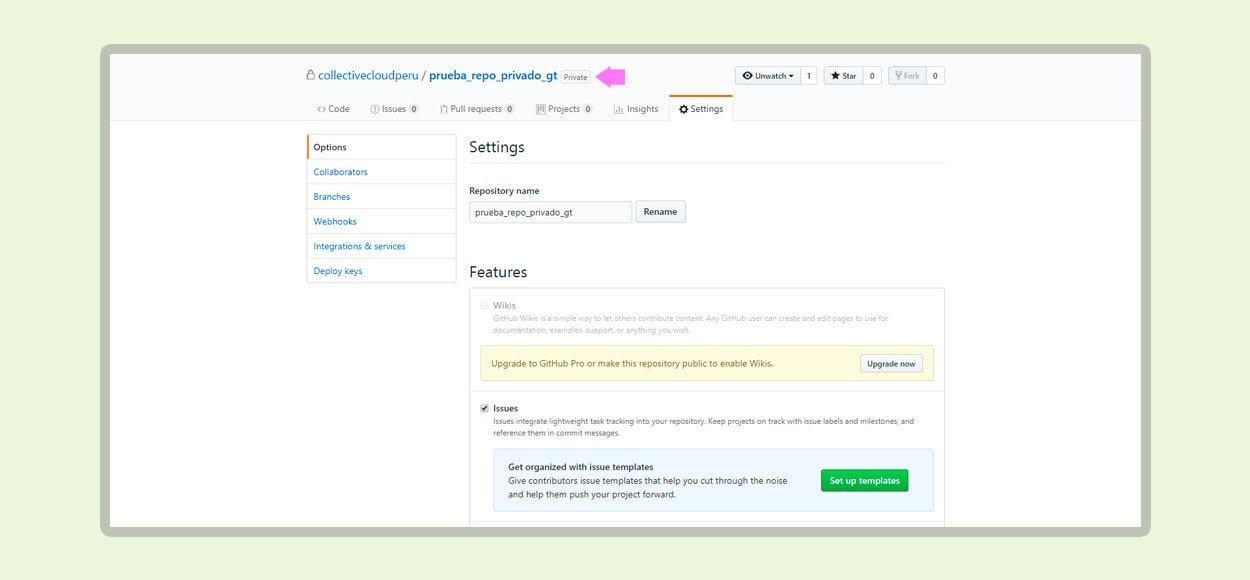This screenshot has width=1250, height=580.
Task: Click the Projects board icon
Action: (x=540, y=109)
